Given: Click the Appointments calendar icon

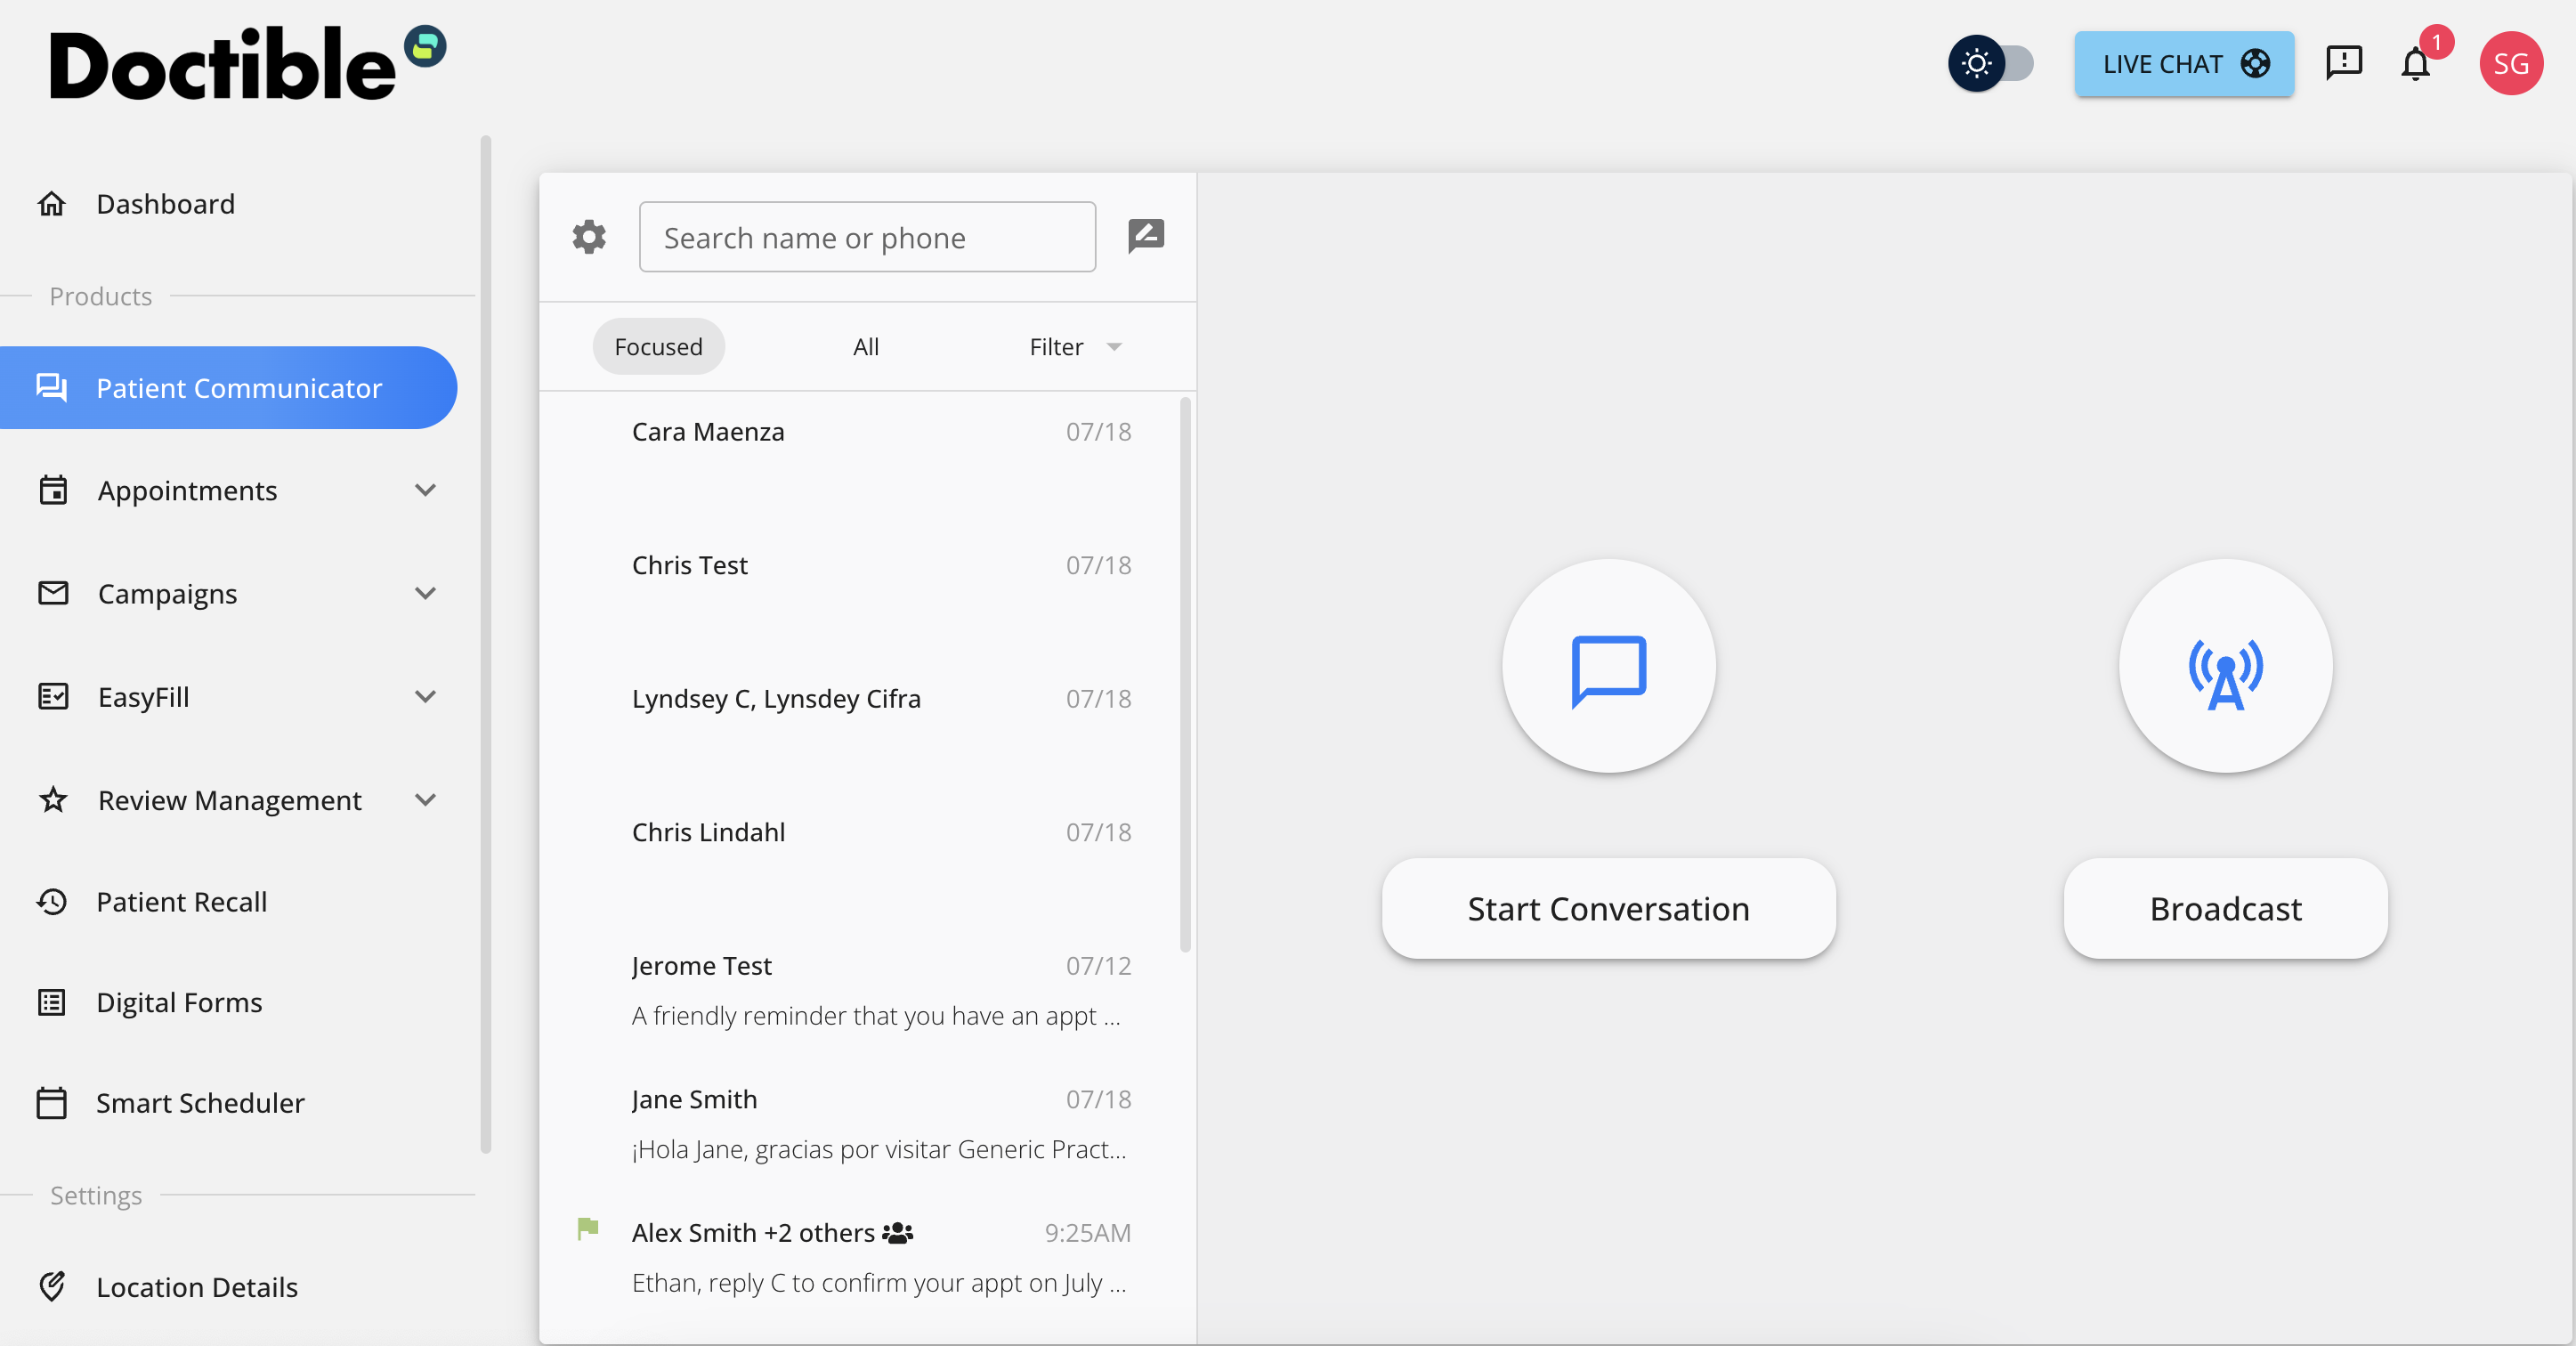Looking at the screenshot, I should 53,490.
